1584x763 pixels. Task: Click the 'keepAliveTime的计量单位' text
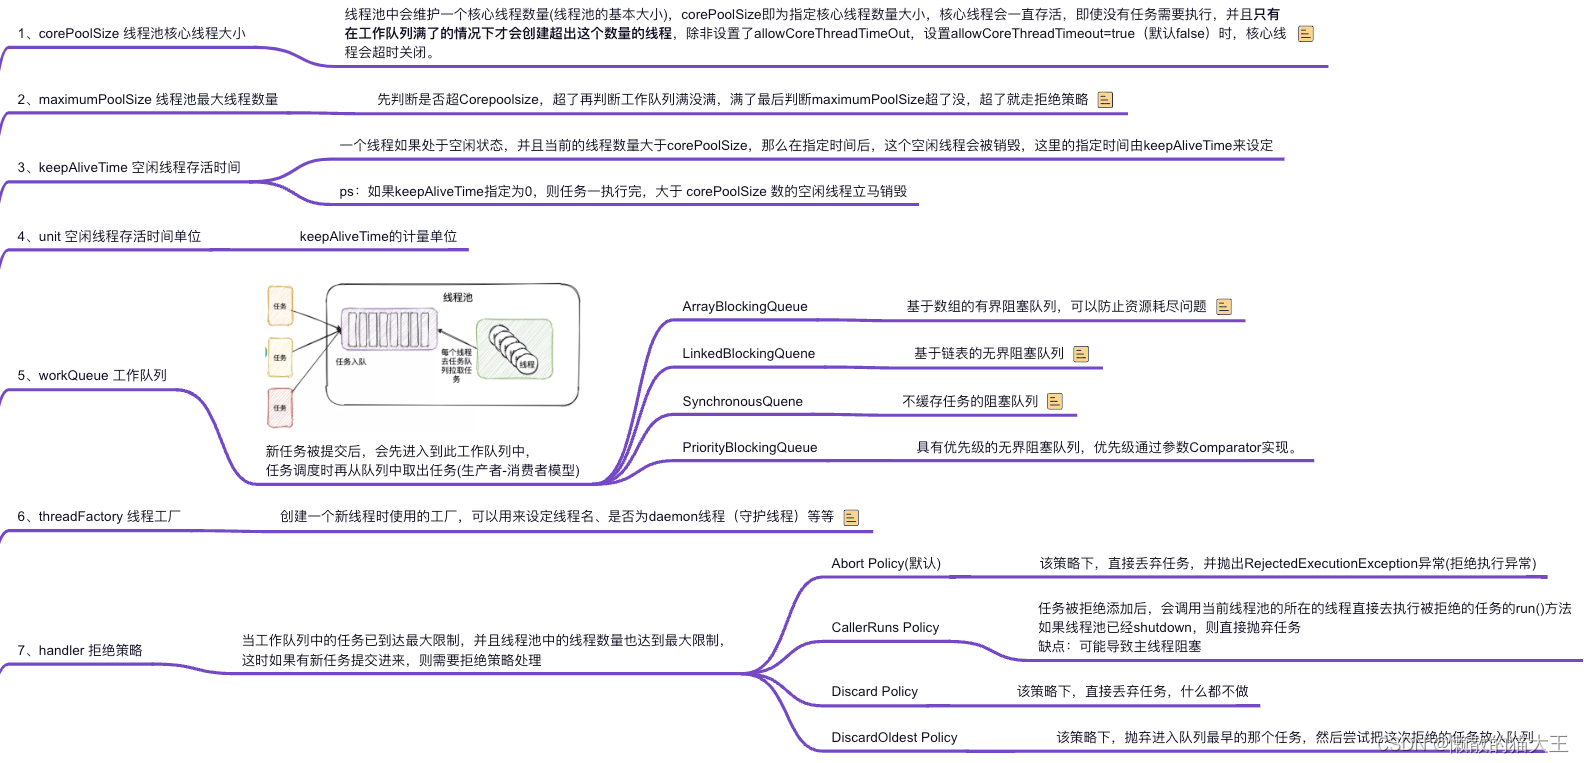click(x=378, y=237)
